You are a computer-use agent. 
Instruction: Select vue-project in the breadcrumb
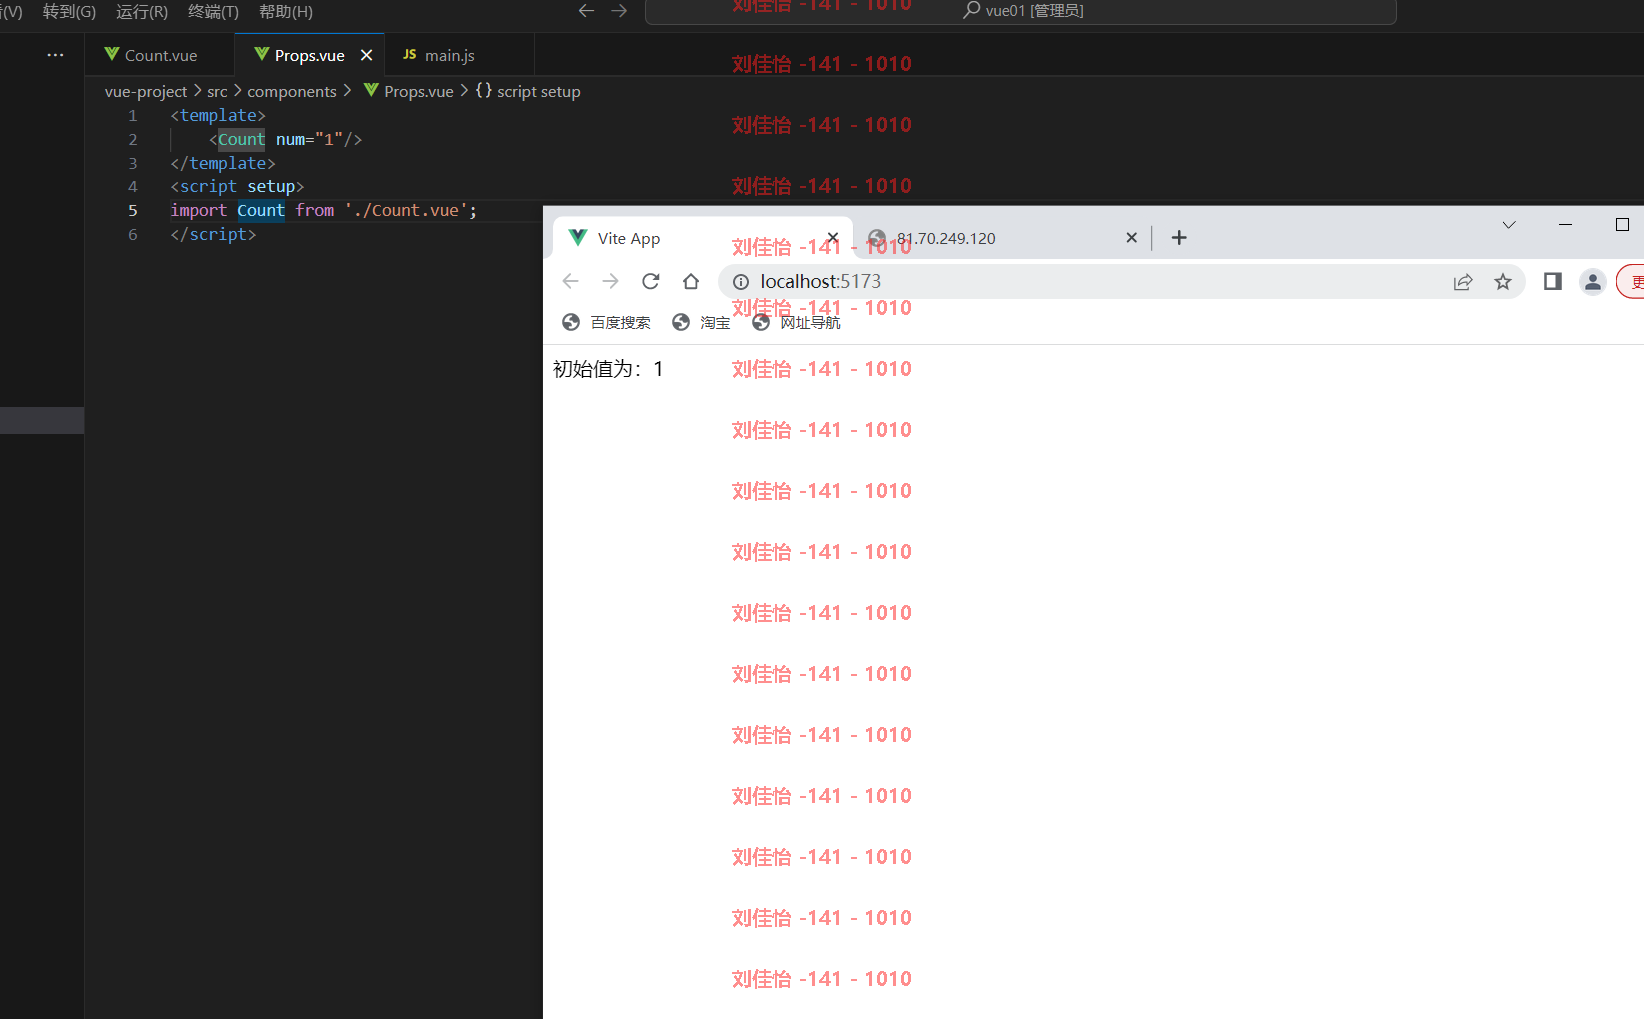click(146, 91)
